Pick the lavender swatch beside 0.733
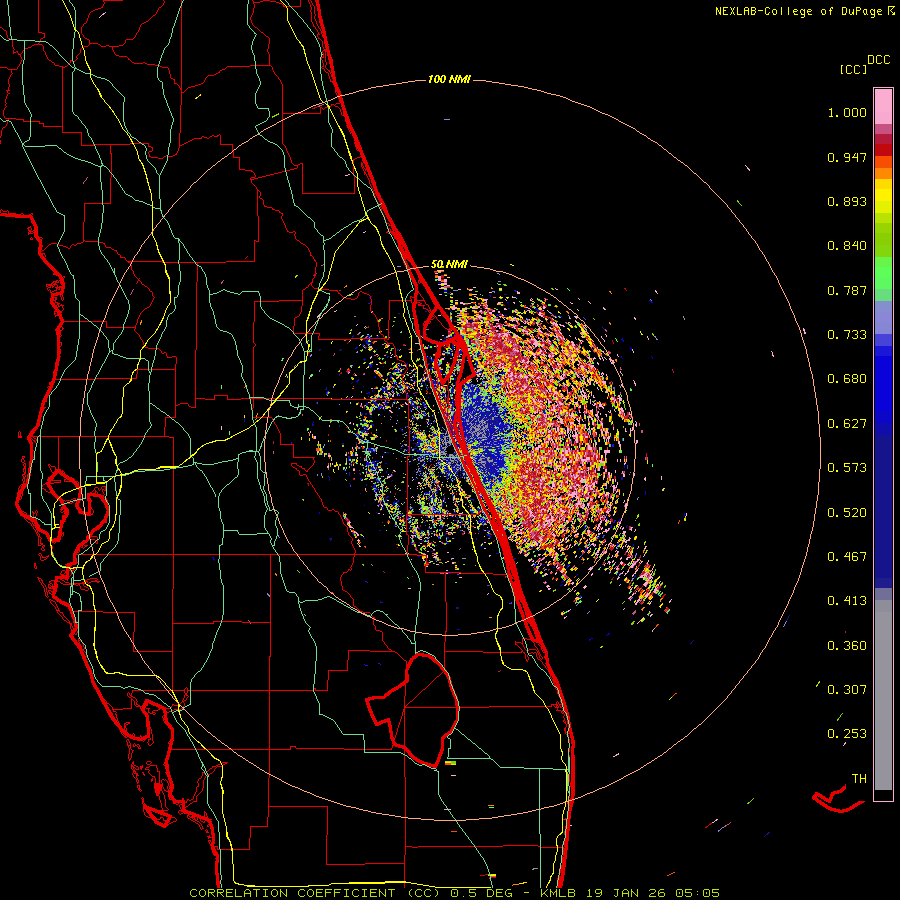This screenshot has height=900, width=900. click(x=883, y=318)
